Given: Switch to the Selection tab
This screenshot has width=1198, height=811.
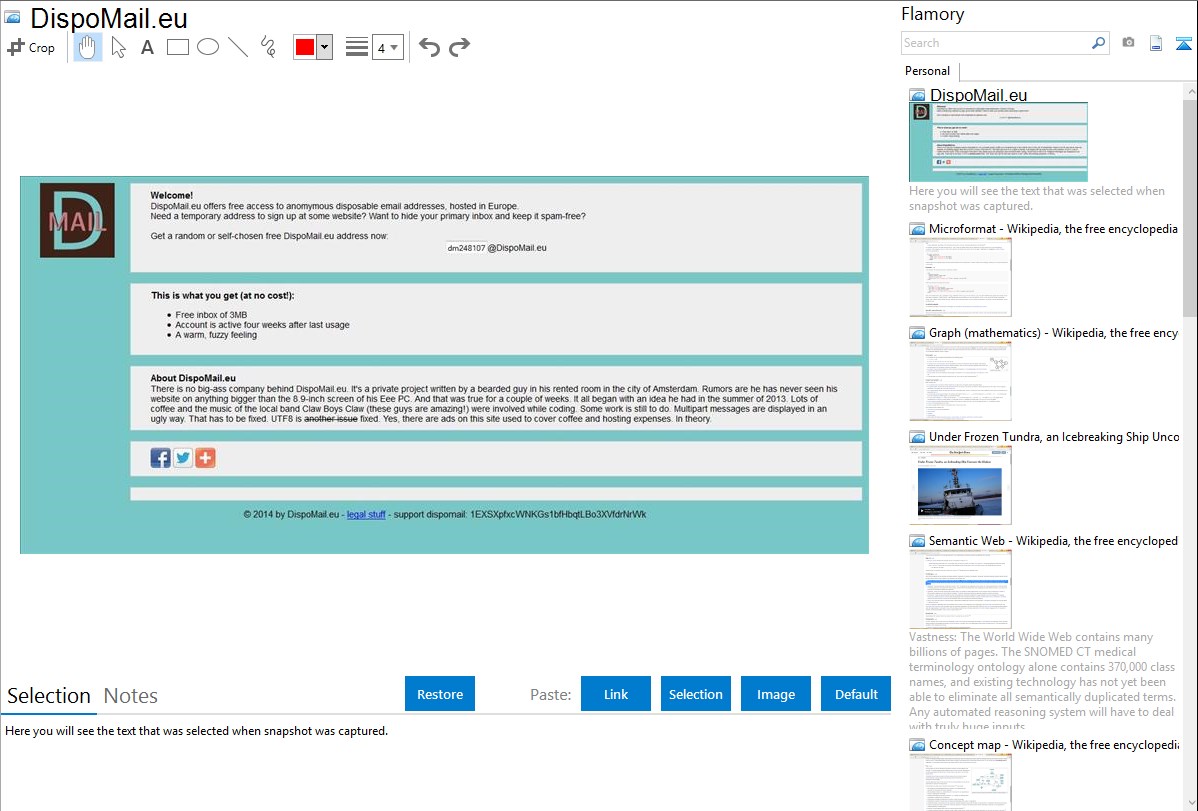Looking at the screenshot, I should pyautogui.click(x=49, y=696).
